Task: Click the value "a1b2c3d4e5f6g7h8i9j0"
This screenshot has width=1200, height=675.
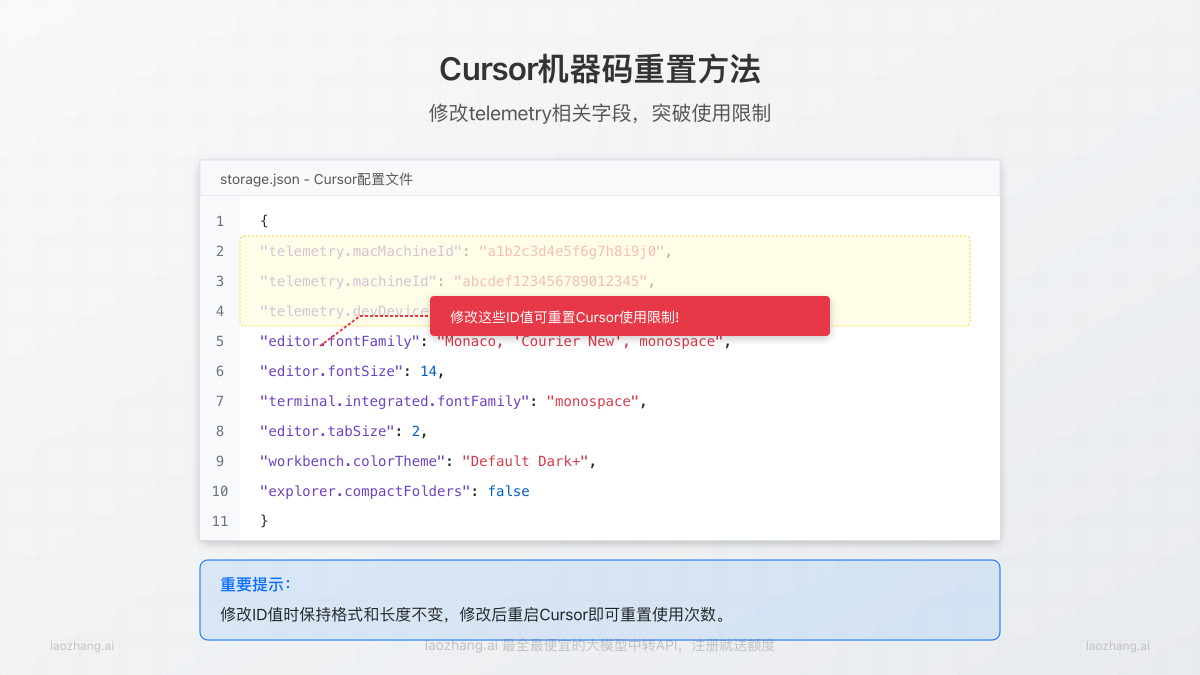Action: pos(571,251)
